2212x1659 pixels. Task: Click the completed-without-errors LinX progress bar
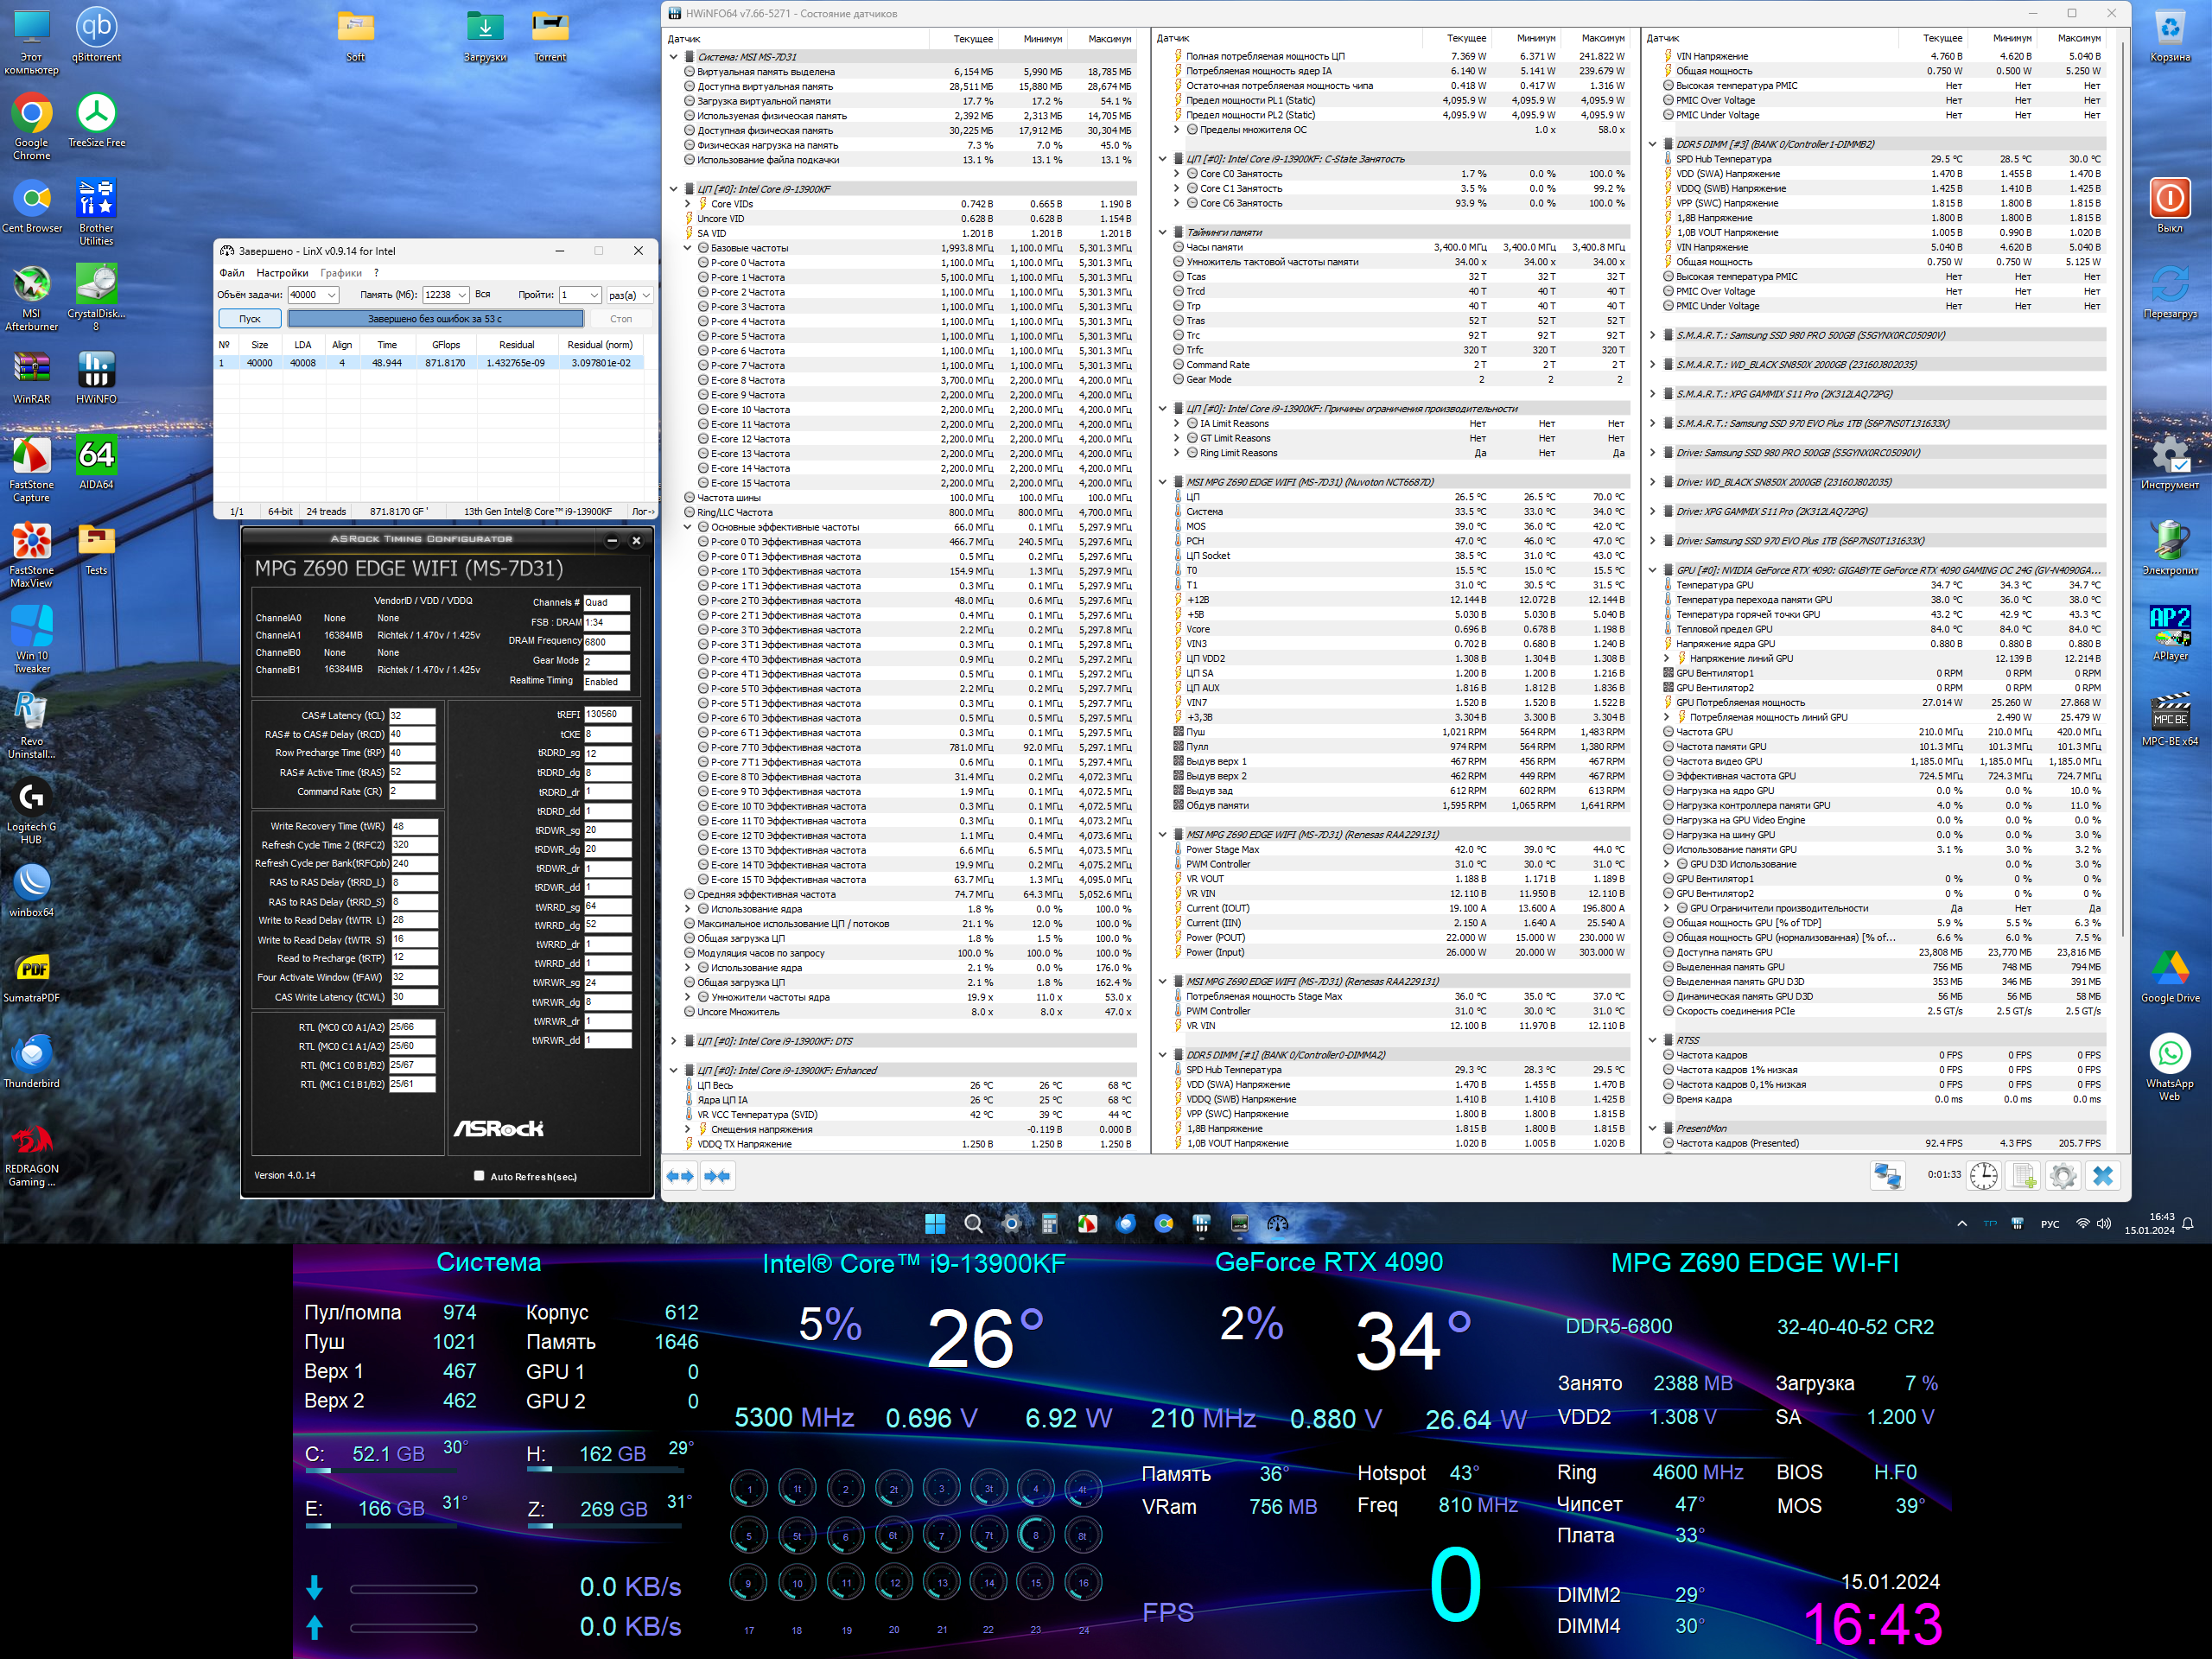435,319
